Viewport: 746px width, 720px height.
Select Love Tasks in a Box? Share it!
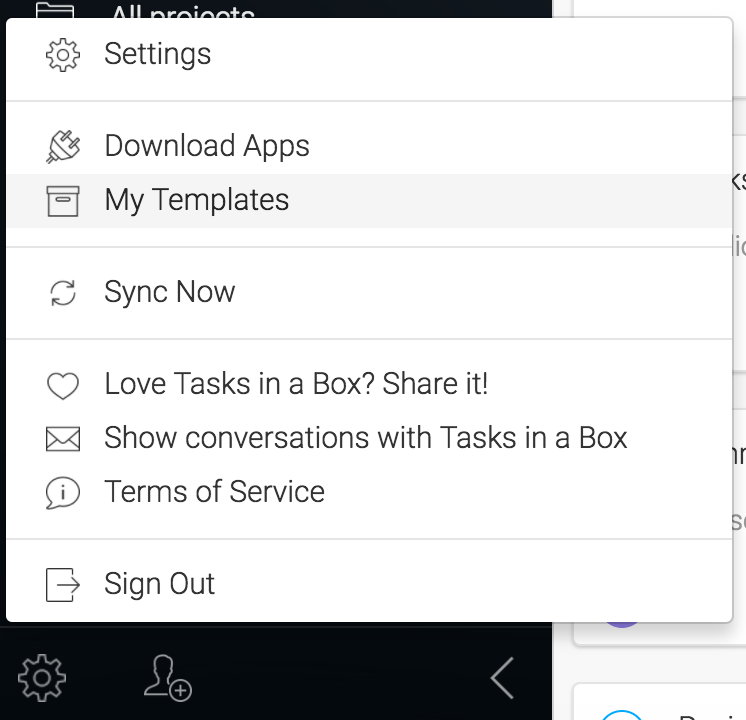coord(296,384)
